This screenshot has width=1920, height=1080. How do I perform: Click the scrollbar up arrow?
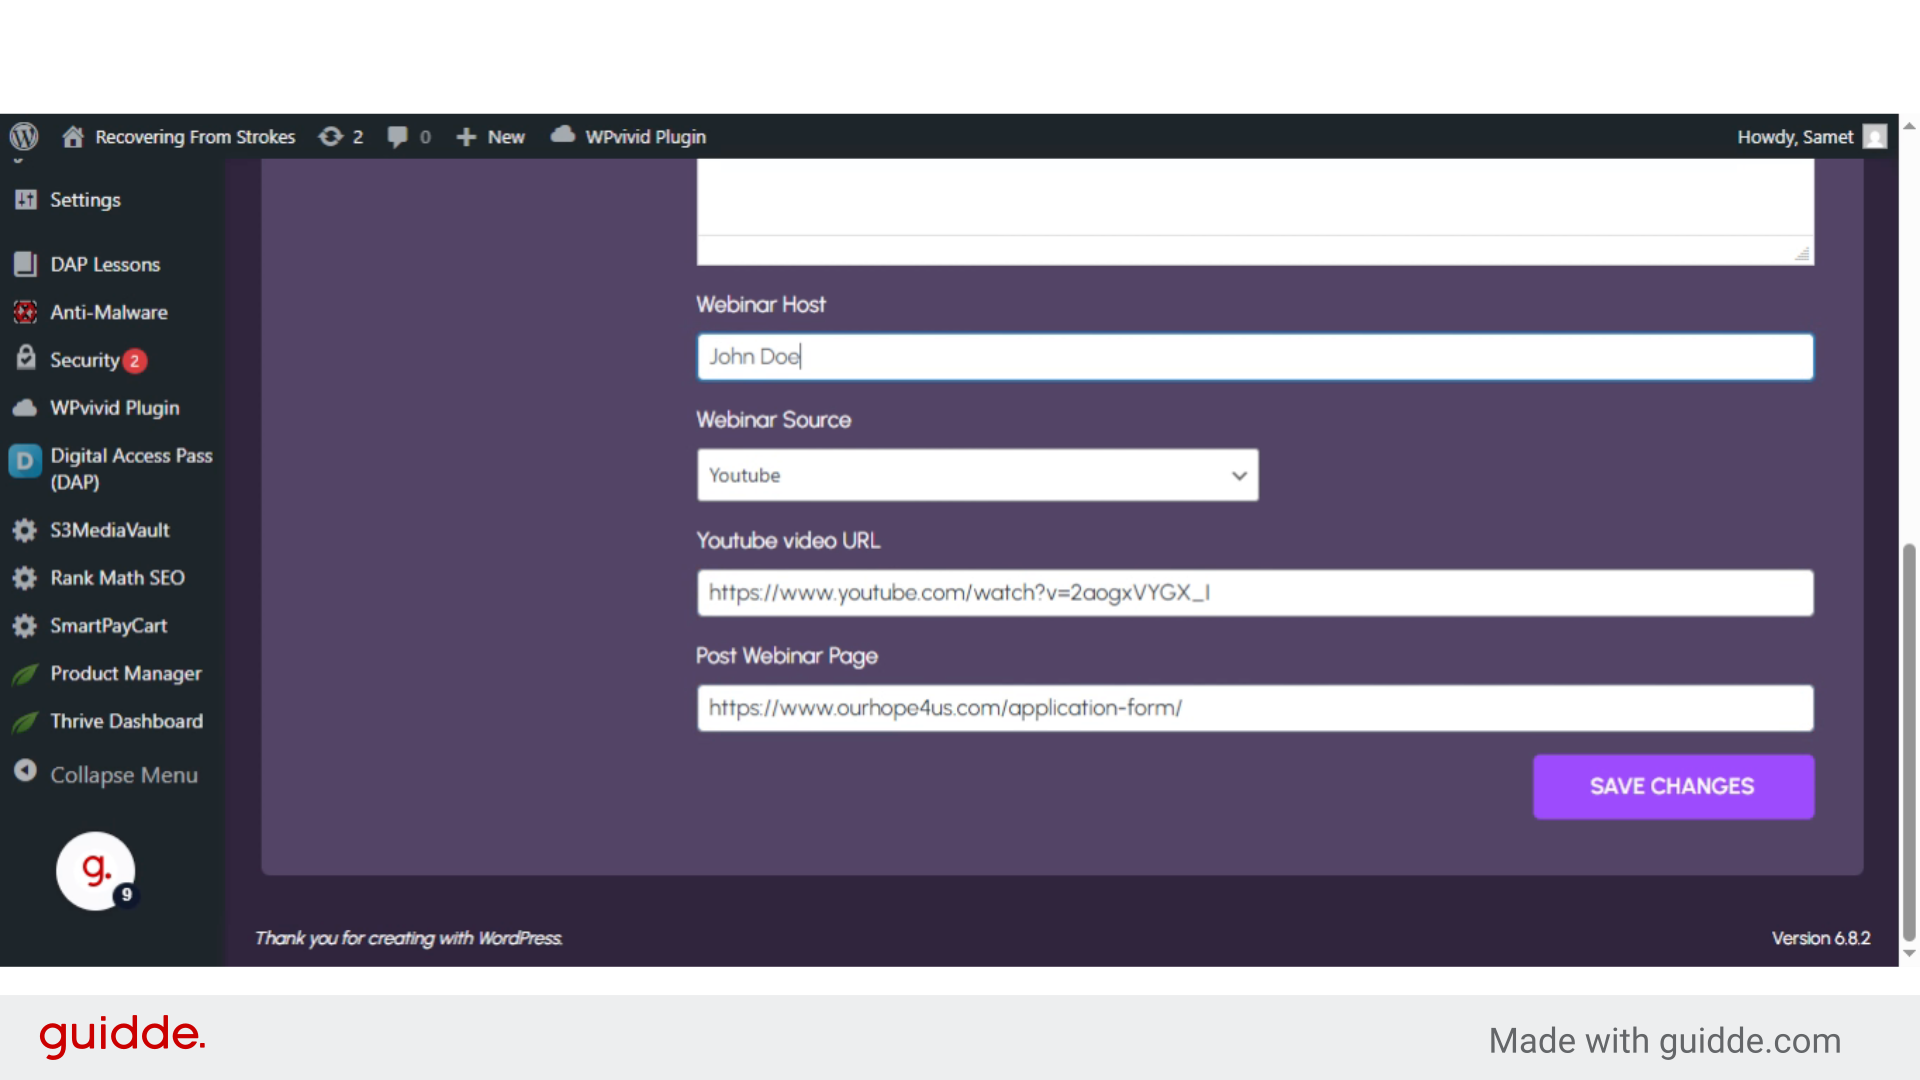click(1909, 127)
